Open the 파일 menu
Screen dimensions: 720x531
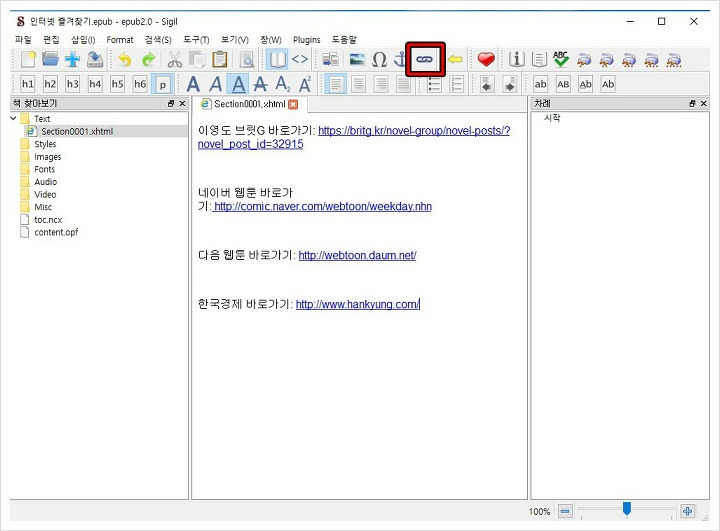point(23,40)
